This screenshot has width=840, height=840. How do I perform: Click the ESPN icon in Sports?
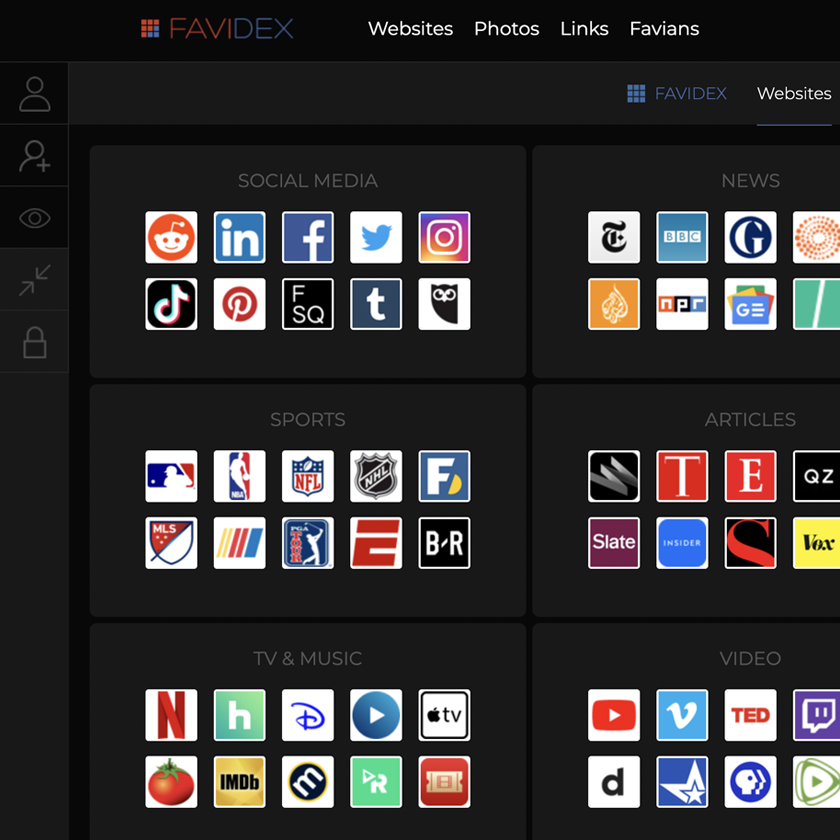pyautogui.click(x=376, y=543)
